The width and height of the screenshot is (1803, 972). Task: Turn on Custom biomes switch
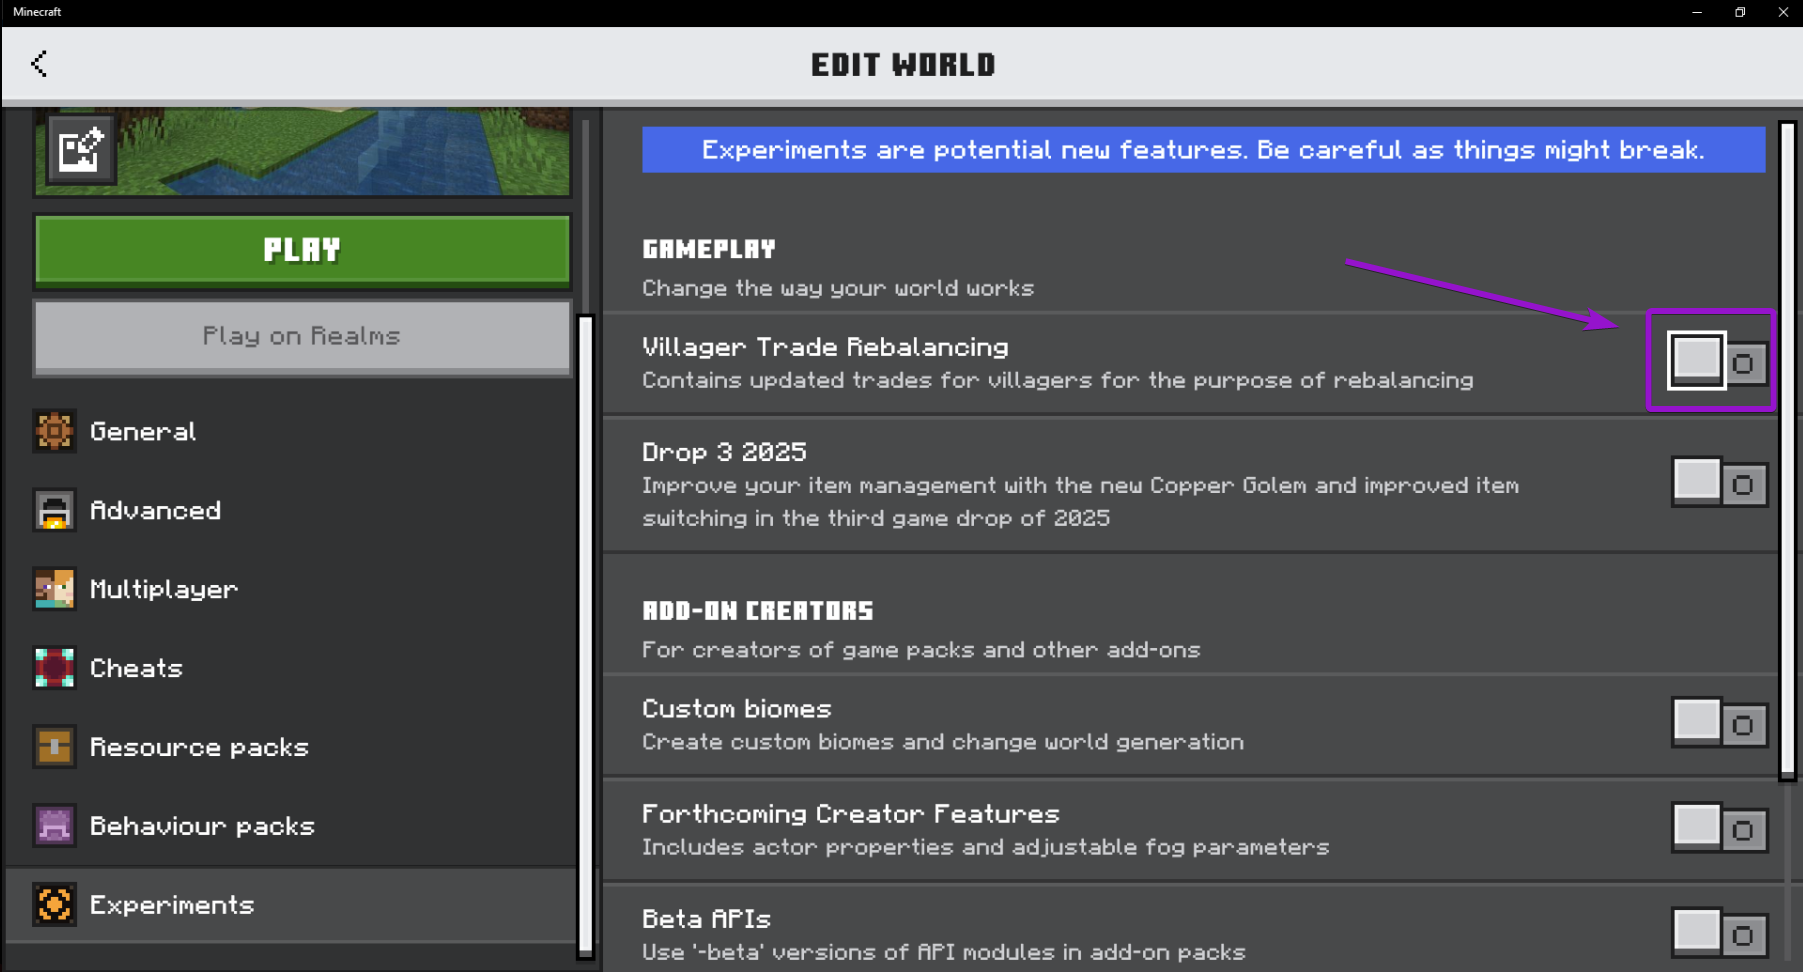click(x=1719, y=723)
